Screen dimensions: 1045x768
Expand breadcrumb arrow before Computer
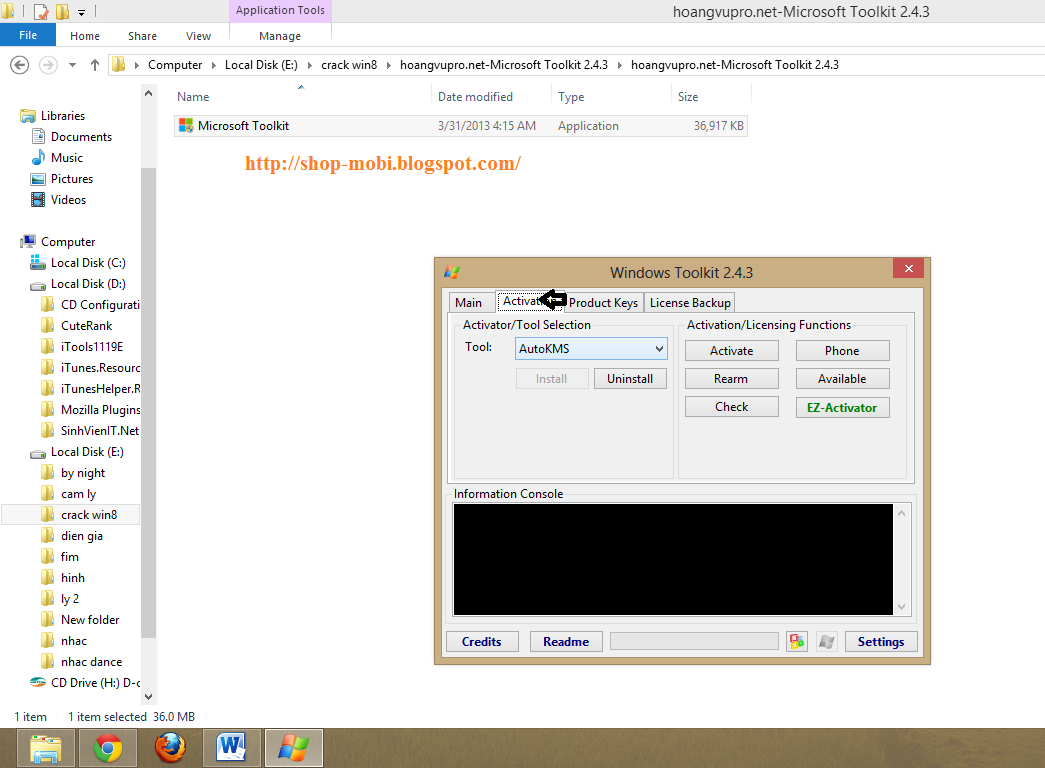coord(137,65)
